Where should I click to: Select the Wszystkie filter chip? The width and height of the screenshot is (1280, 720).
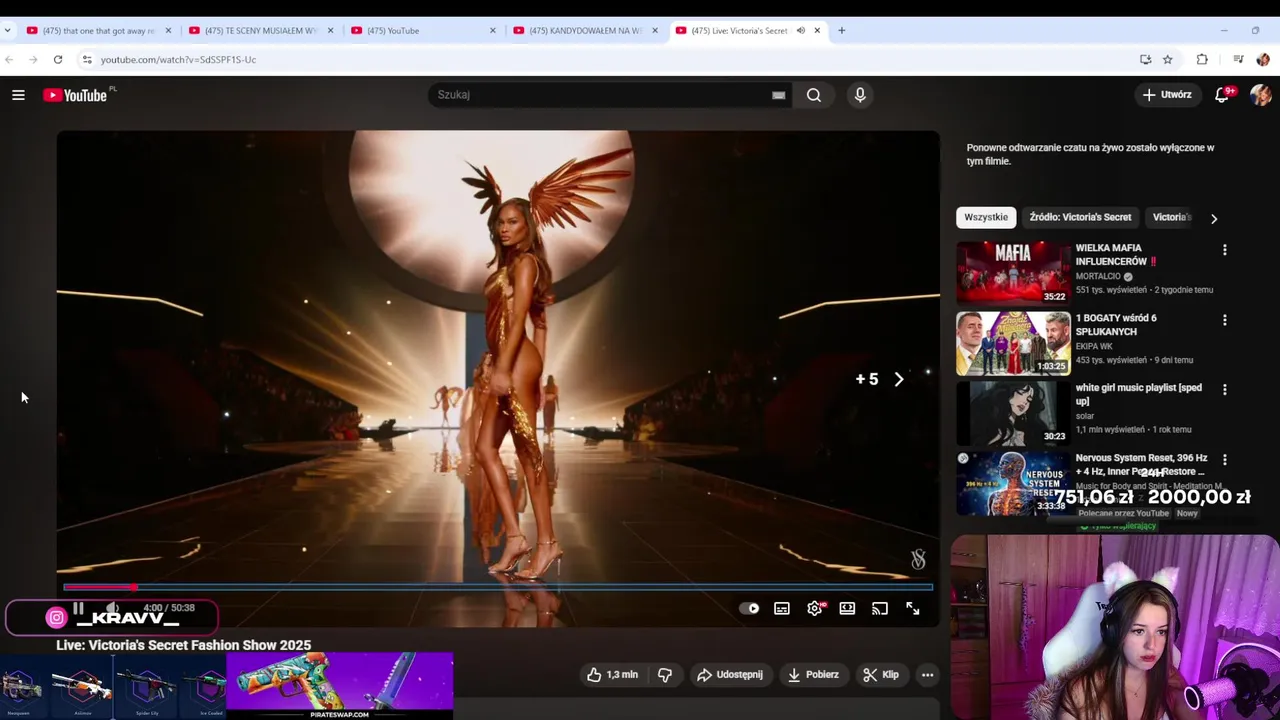click(x=986, y=217)
